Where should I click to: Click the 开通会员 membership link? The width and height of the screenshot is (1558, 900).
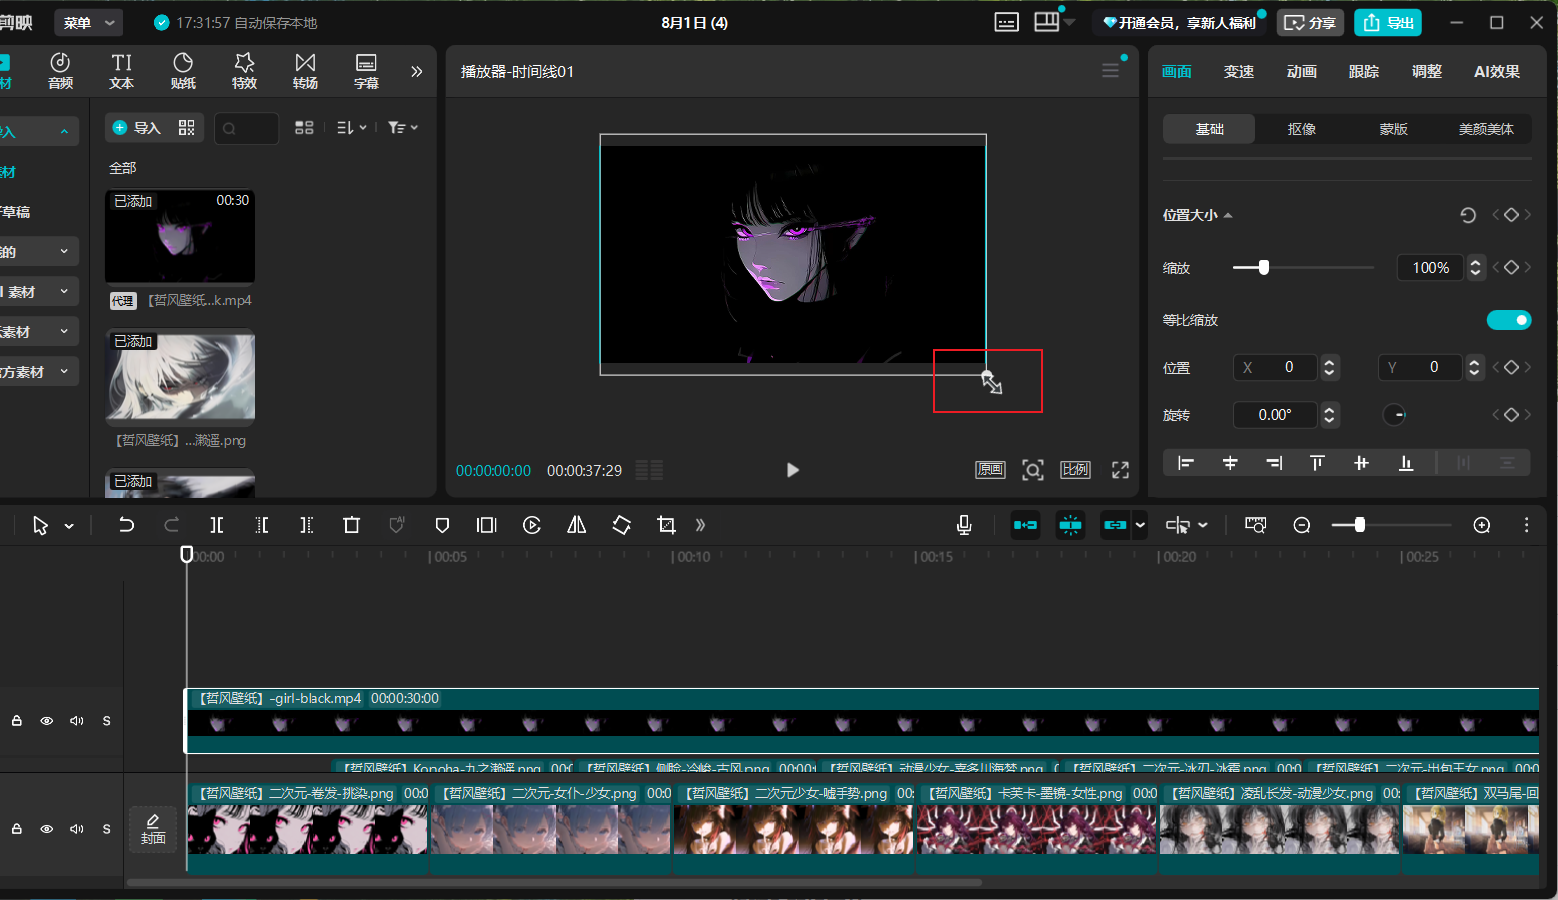click(1180, 22)
